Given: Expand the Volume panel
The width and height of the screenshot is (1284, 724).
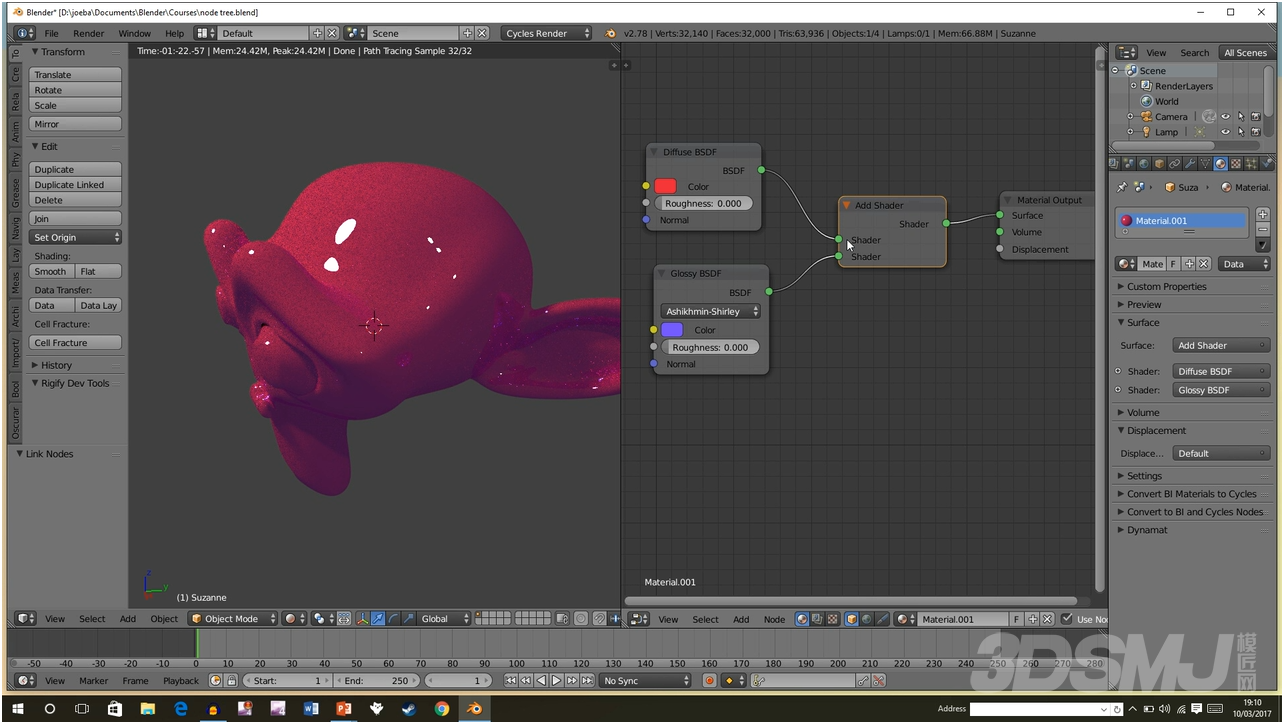Looking at the screenshot, I should point(1143,412).
